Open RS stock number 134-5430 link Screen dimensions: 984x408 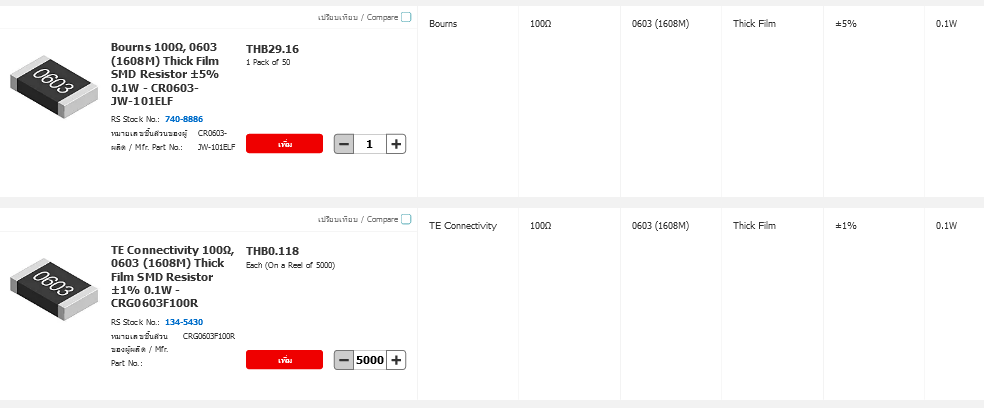184,322
